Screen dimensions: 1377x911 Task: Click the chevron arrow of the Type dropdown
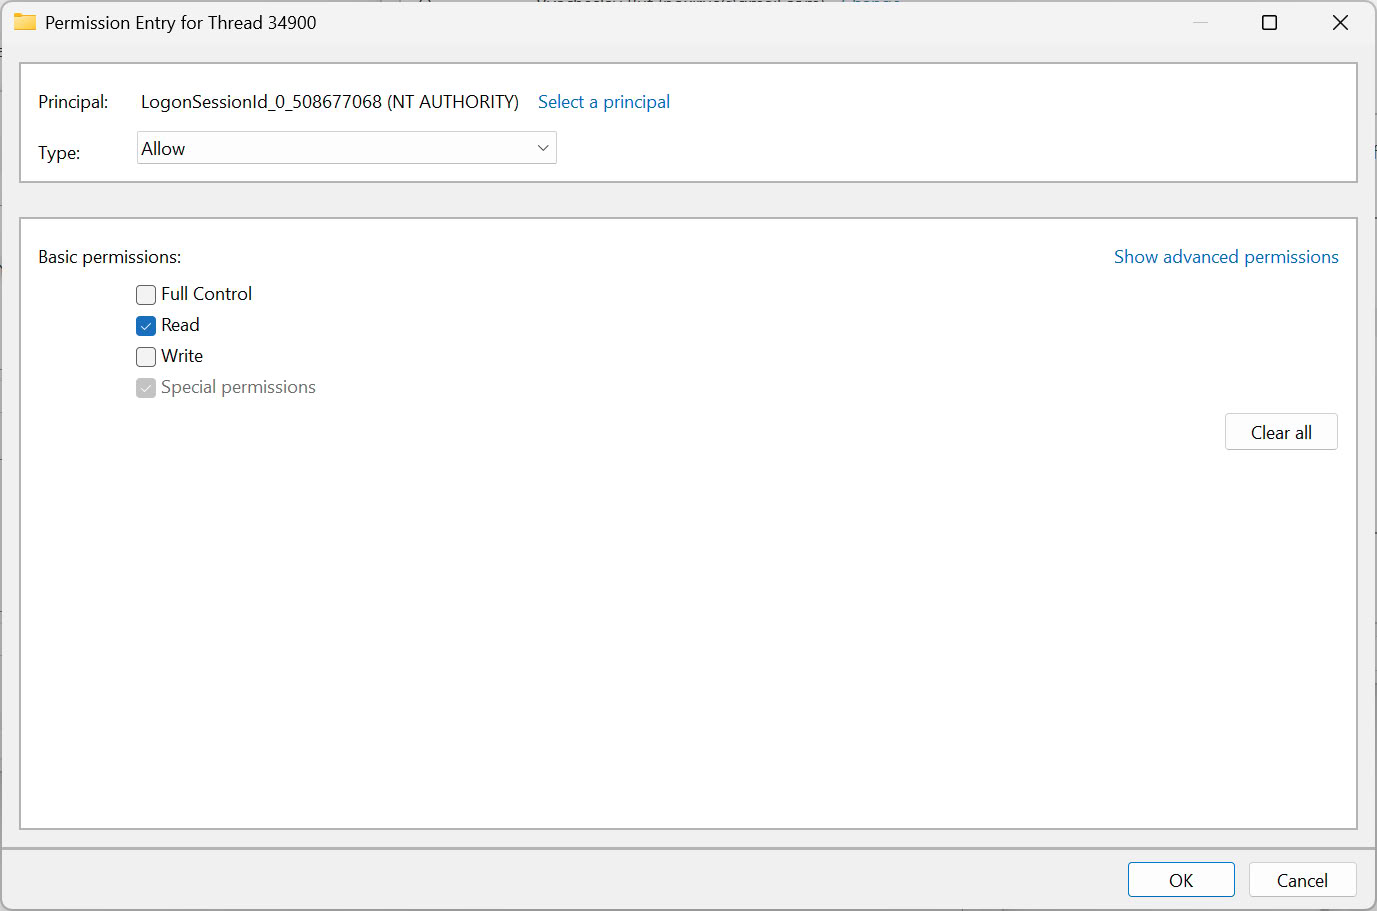pyautogui.click(x=543, y=148)
